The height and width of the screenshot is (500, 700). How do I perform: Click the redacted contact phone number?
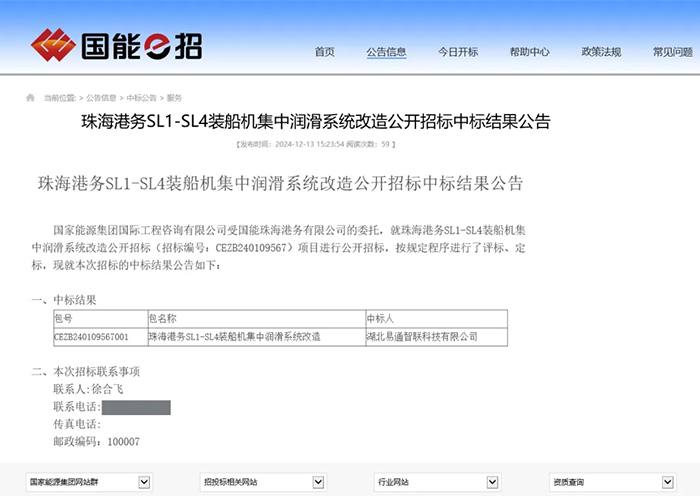[x=136, y=407]
